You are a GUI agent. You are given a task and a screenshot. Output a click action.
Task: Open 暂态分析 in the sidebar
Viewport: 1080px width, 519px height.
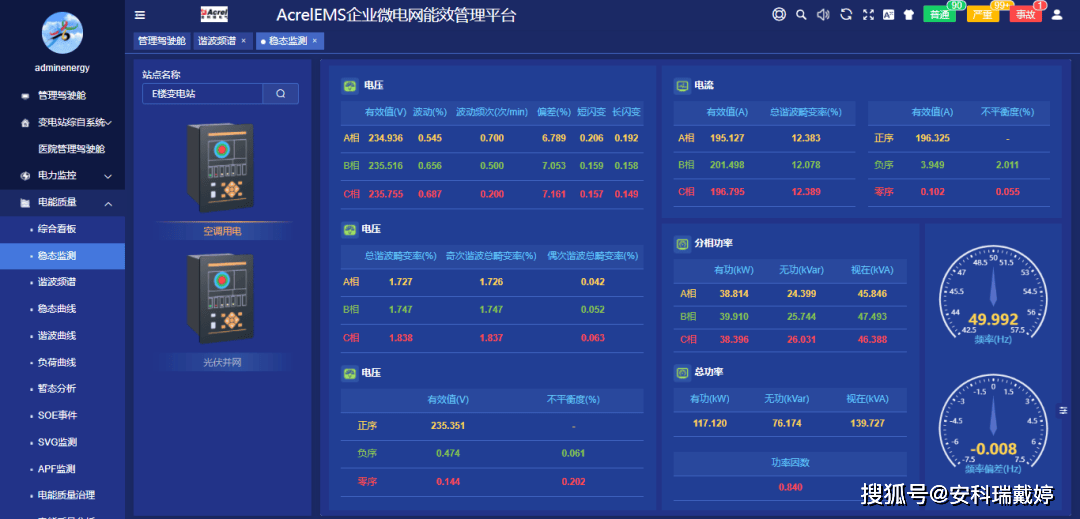click(x=56, y=389)
